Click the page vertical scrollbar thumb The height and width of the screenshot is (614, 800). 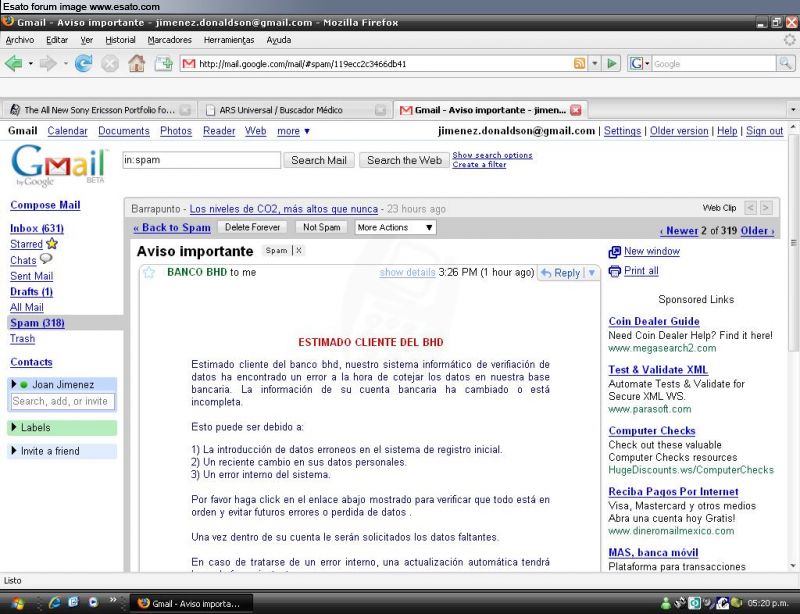(793, 242)
